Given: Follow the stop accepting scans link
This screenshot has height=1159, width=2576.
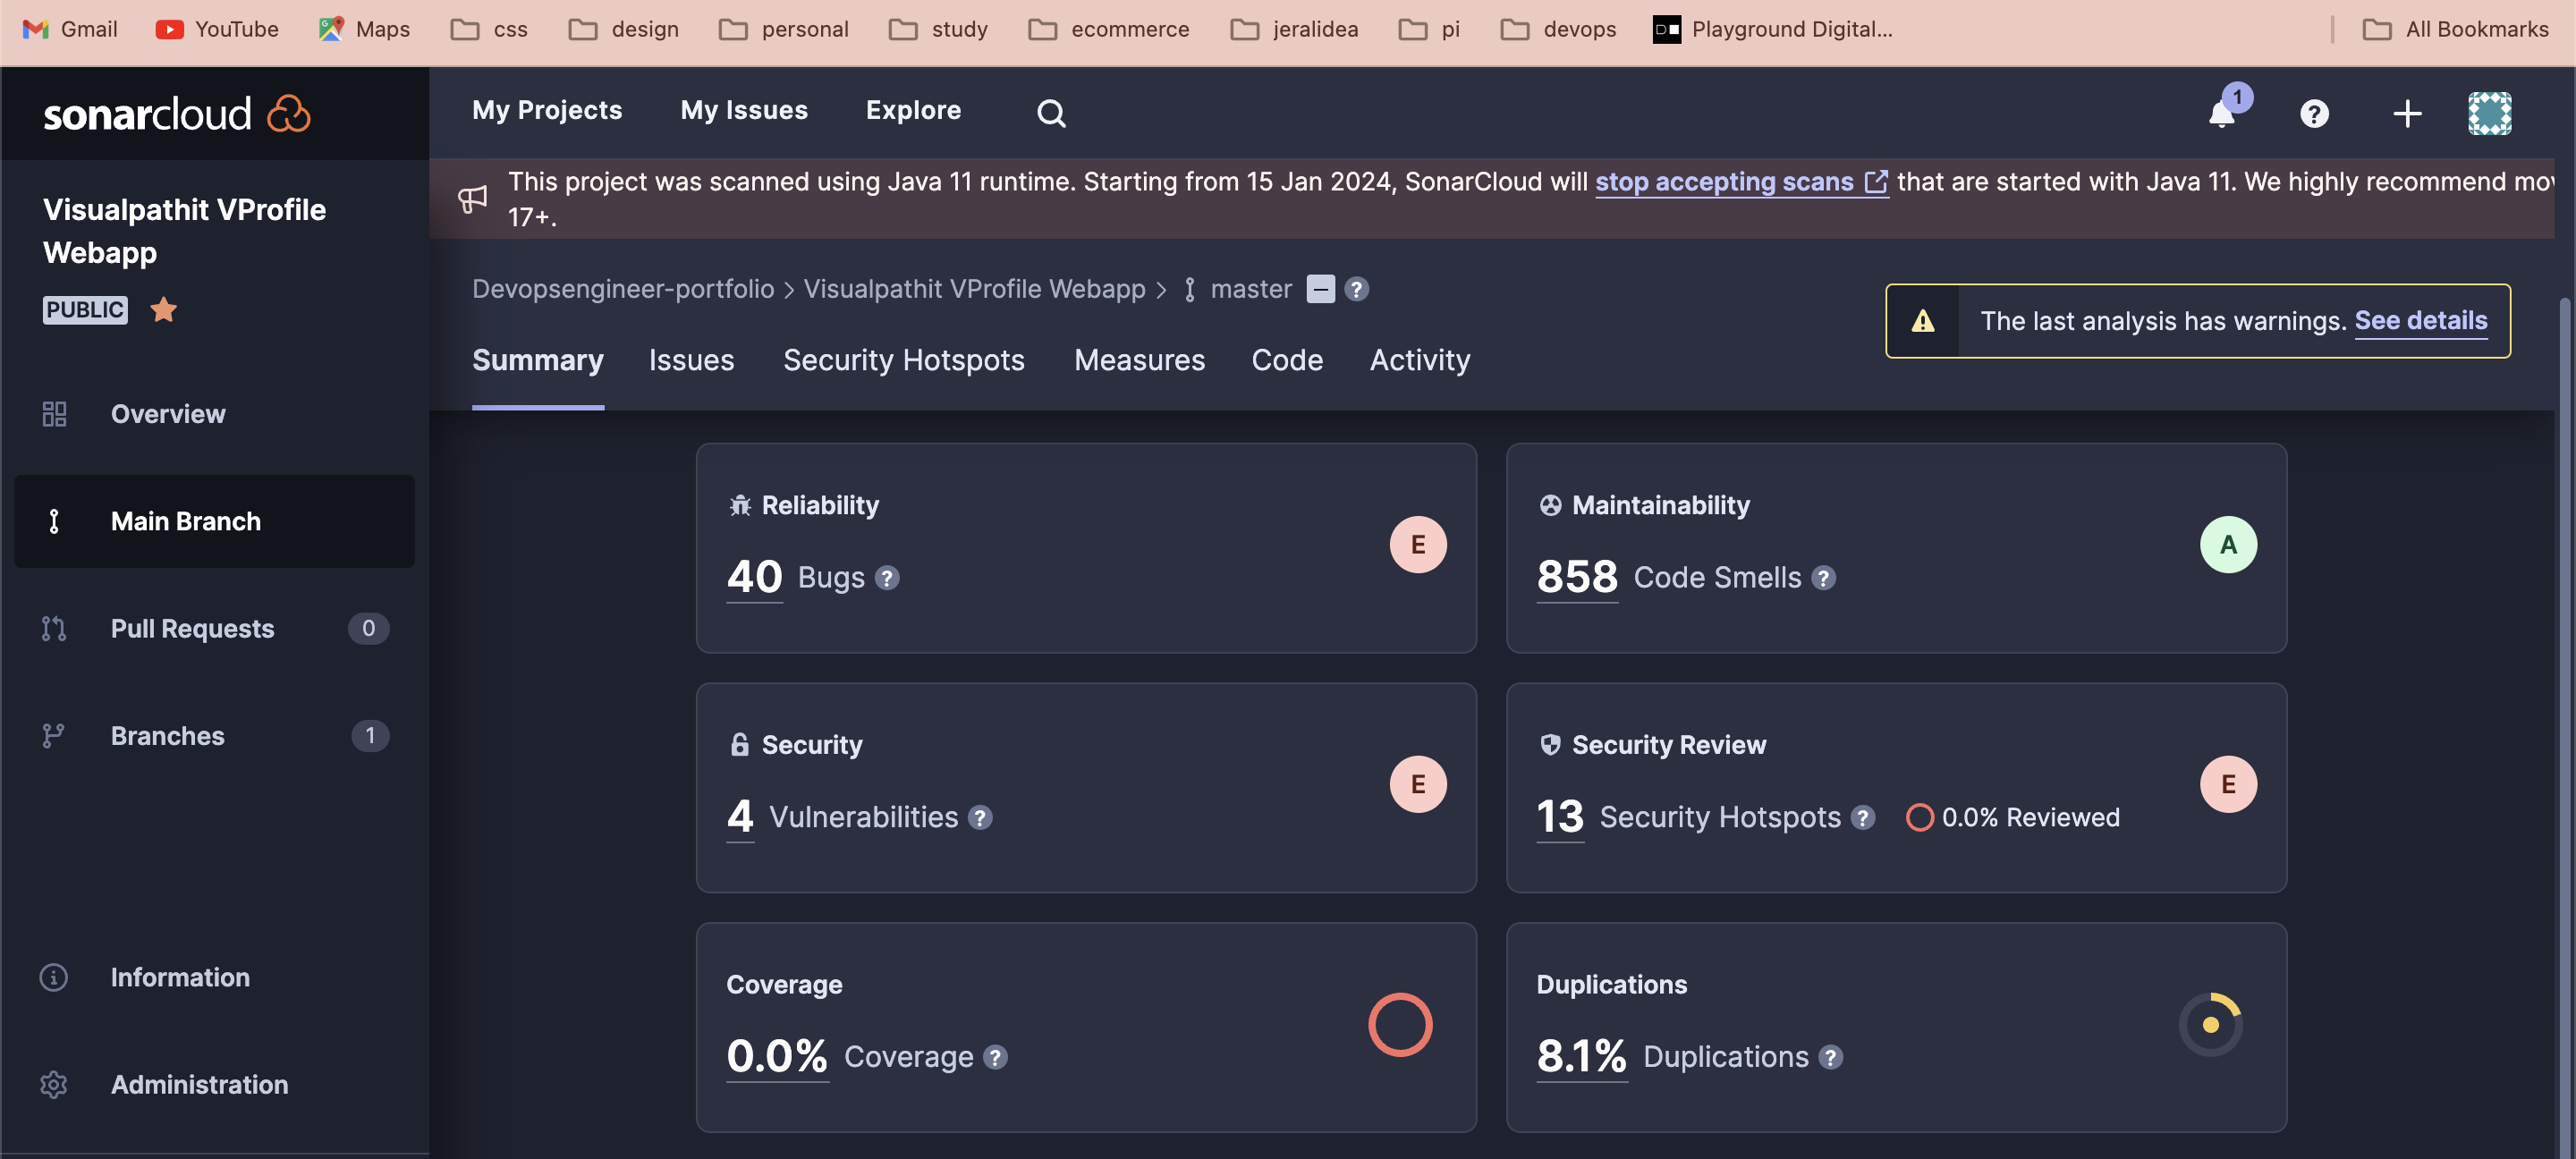Looking at the screenshot, I should [x=1724, y=182].
